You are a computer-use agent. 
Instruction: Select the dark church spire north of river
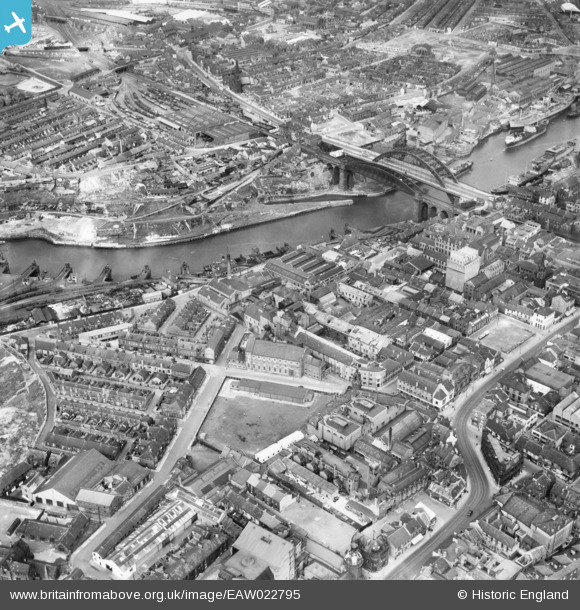pyautogui.click(x=235, y=76)
